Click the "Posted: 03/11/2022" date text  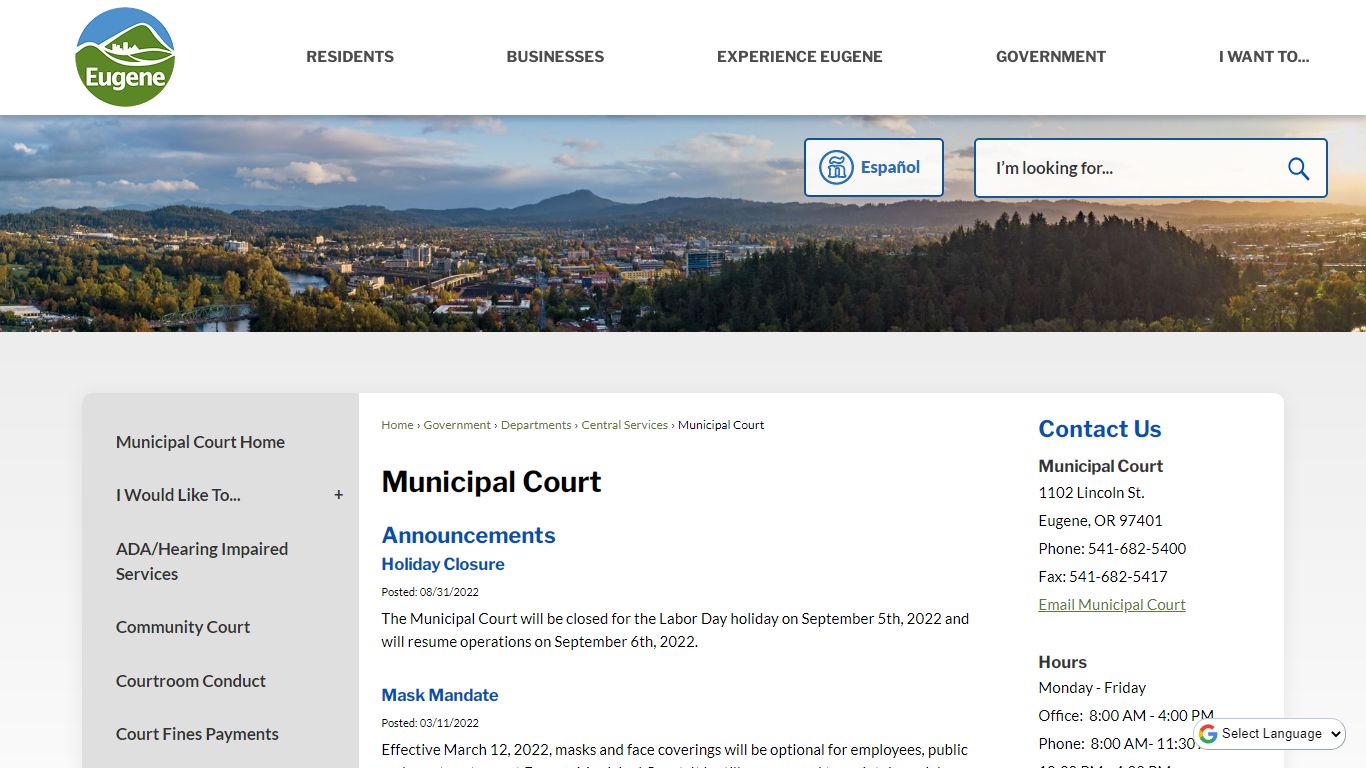[430, 723]
